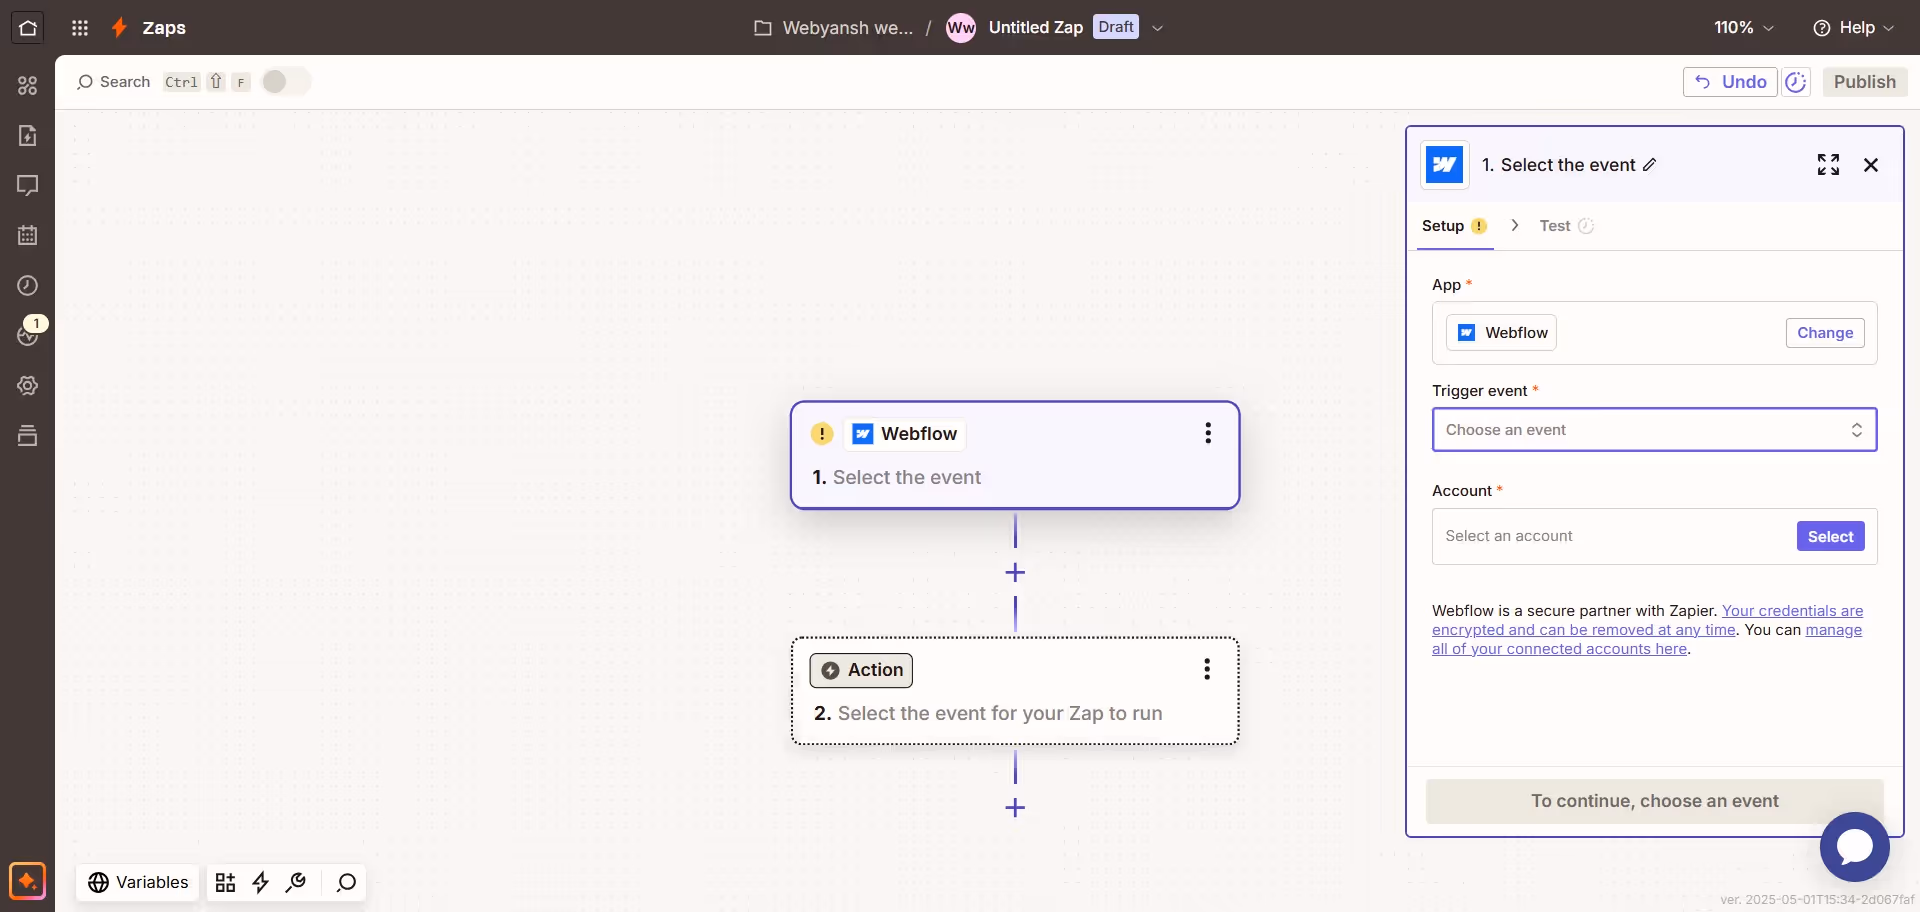Add a step between Webflow and Action
The width and height of the screenshot is (1920, 912).
[1015, 572]
